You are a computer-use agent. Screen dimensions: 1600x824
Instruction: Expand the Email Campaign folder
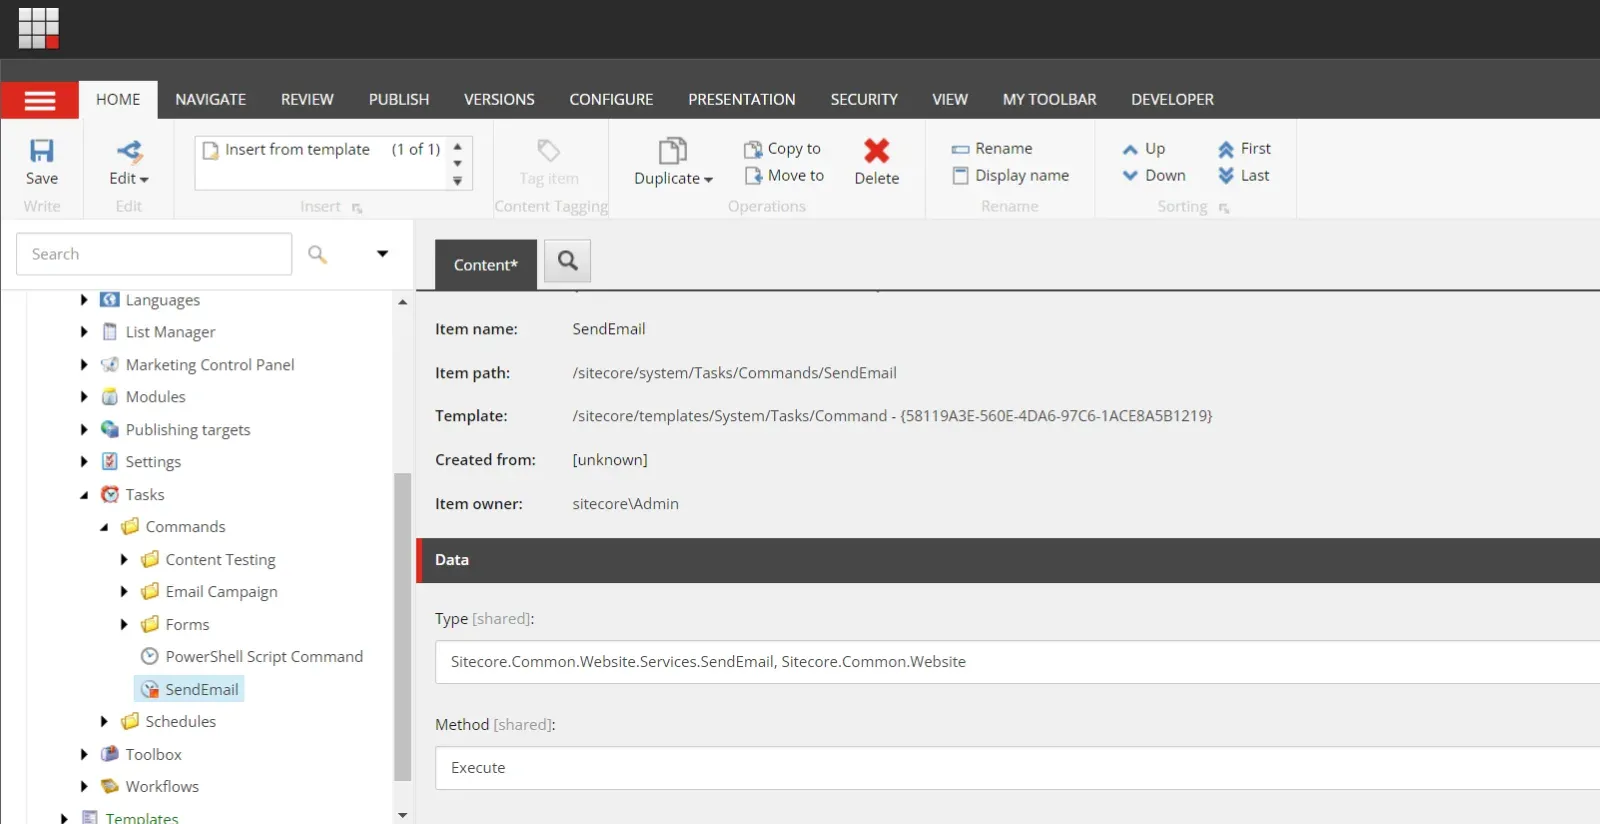[124, 592]
